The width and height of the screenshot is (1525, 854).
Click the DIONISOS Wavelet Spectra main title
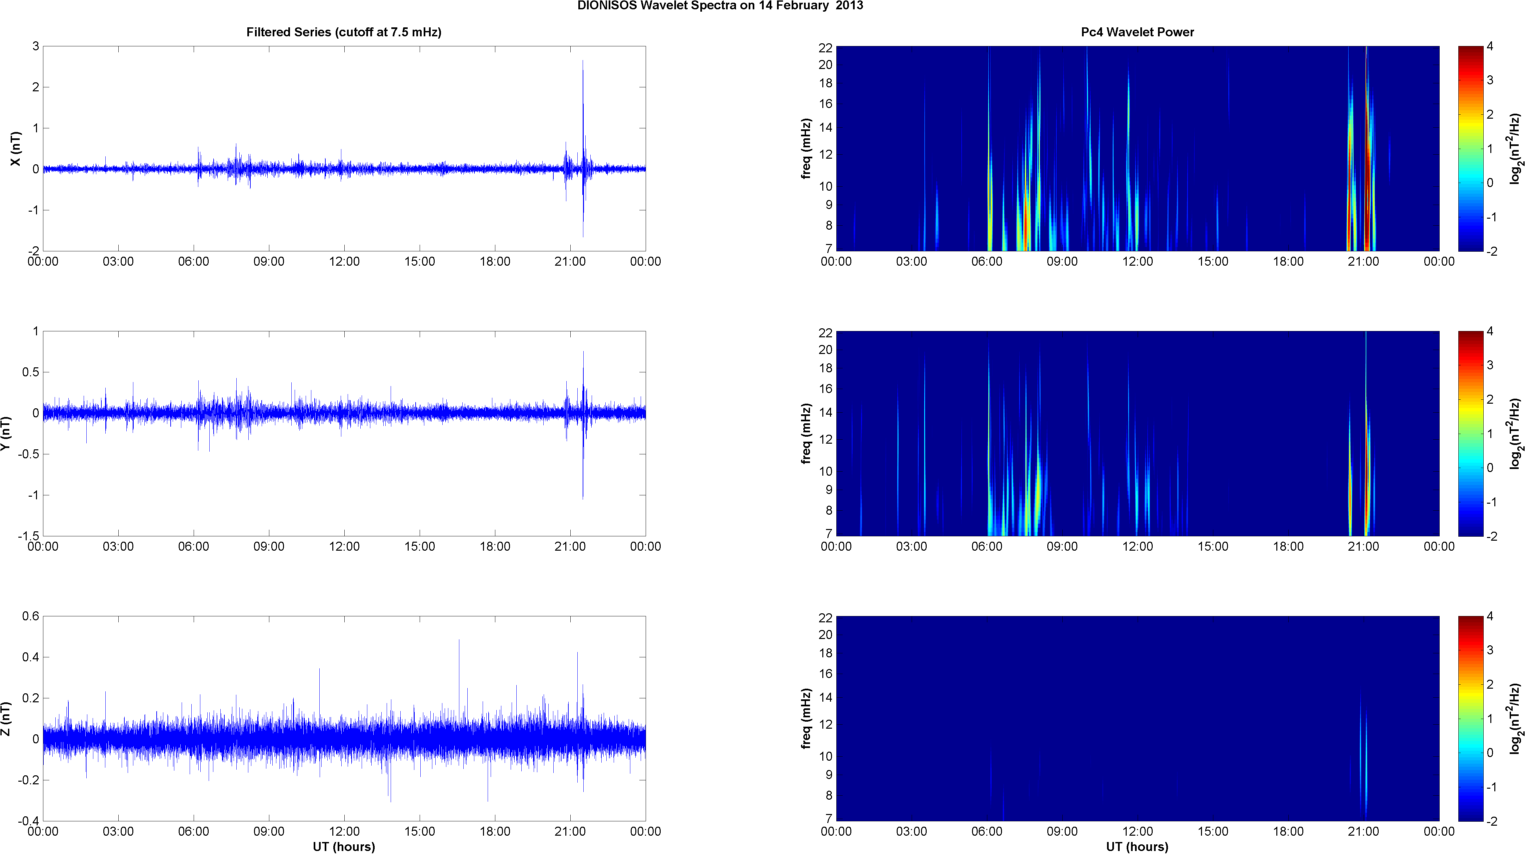720,6
